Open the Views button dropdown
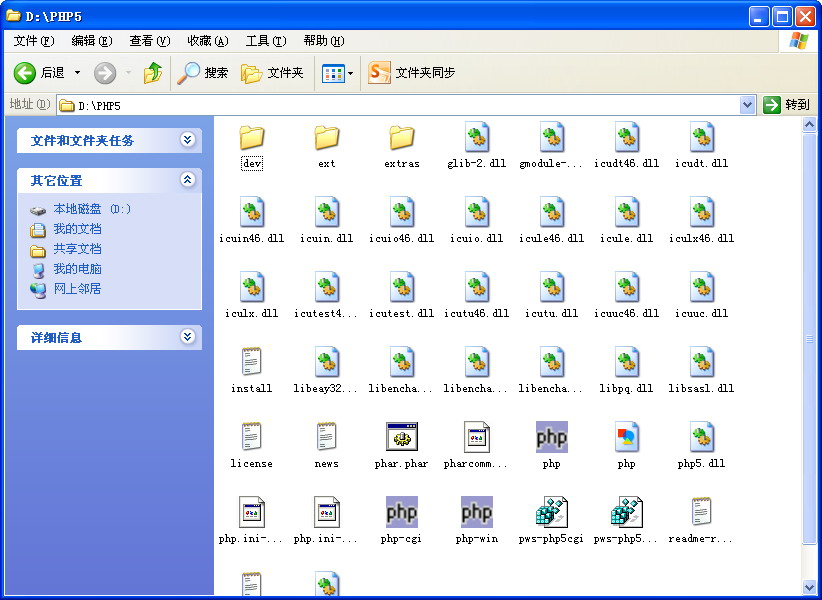822x600 pixels. pyautogui.click(x=350, y=73)
